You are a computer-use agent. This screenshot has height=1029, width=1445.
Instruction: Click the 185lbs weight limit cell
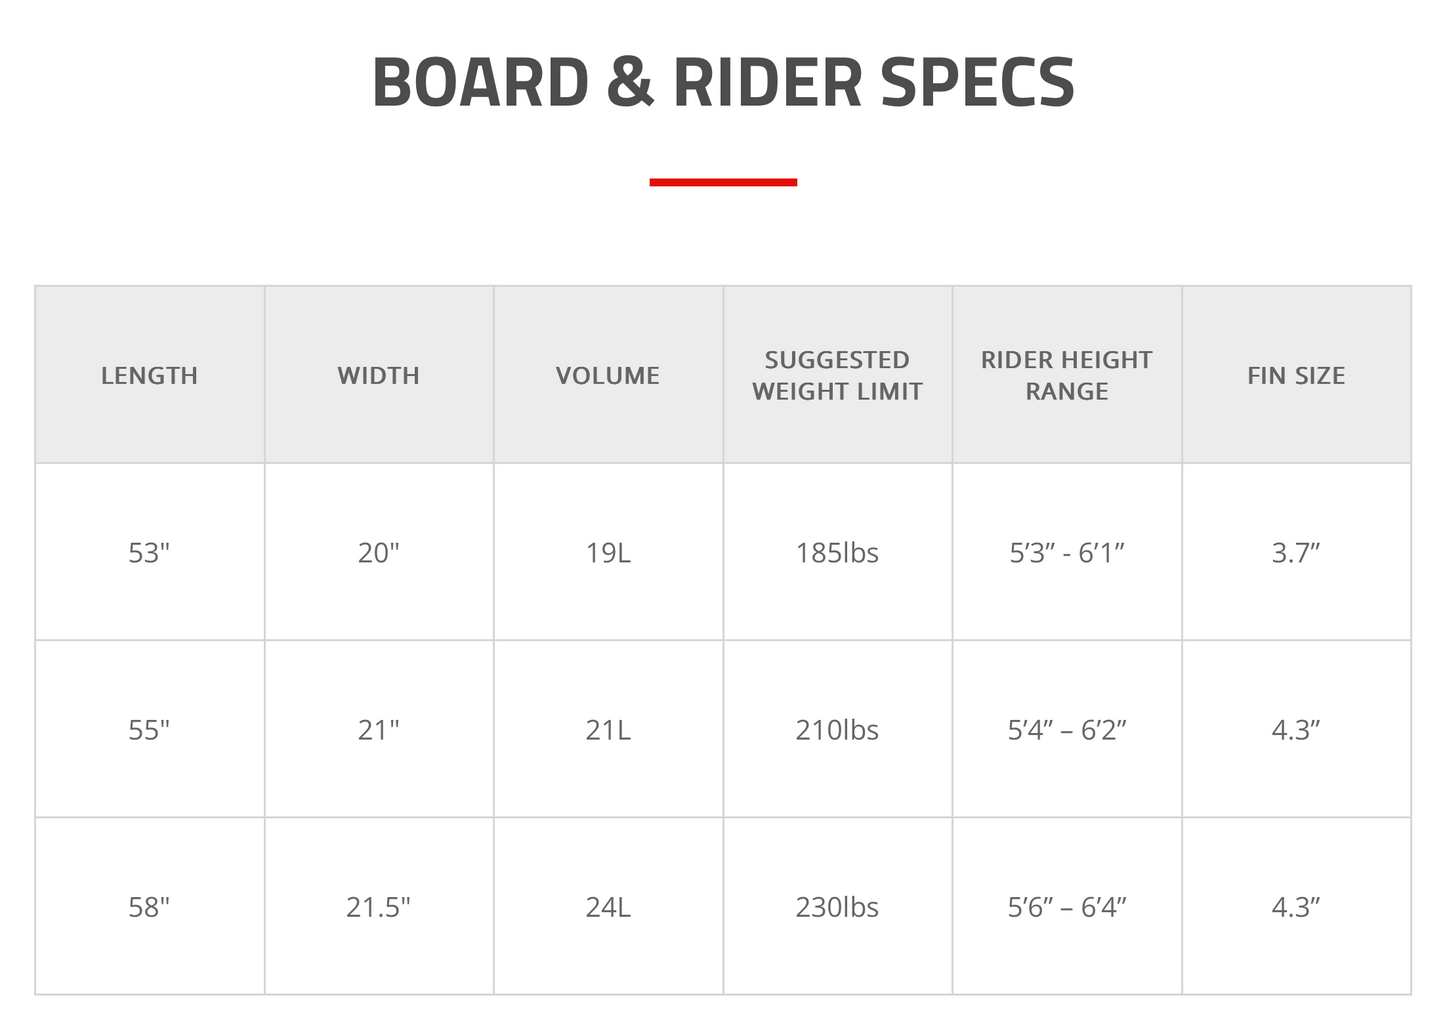click(x=837, y=553)
